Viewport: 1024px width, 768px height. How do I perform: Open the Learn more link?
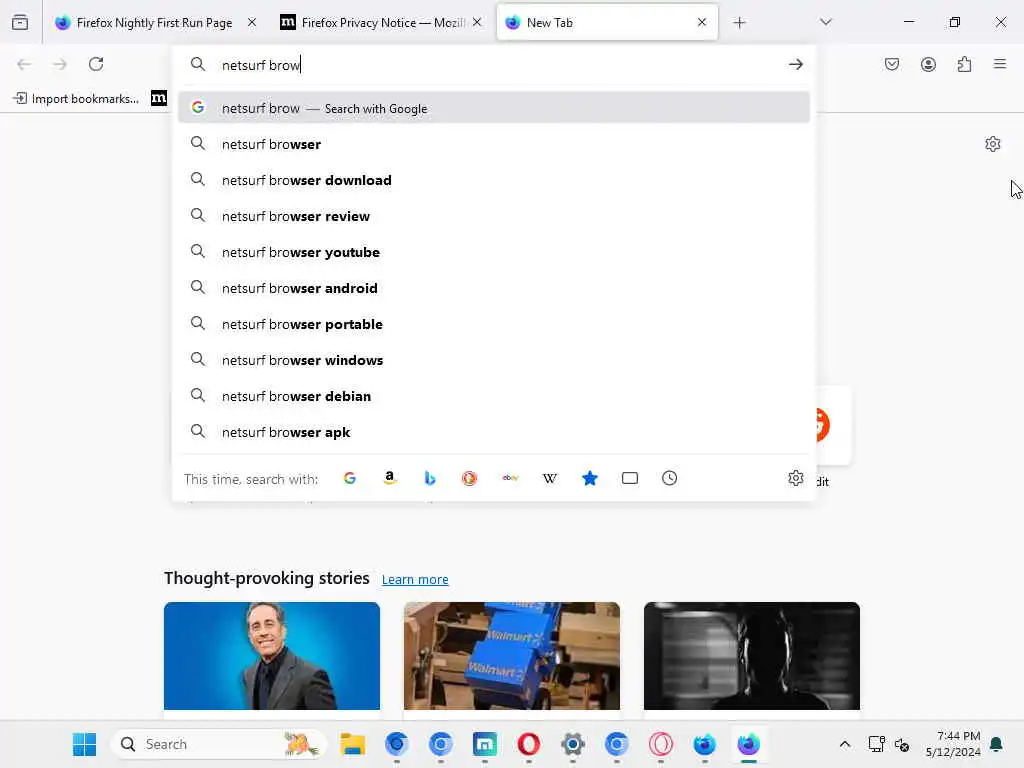coord(415,579)
